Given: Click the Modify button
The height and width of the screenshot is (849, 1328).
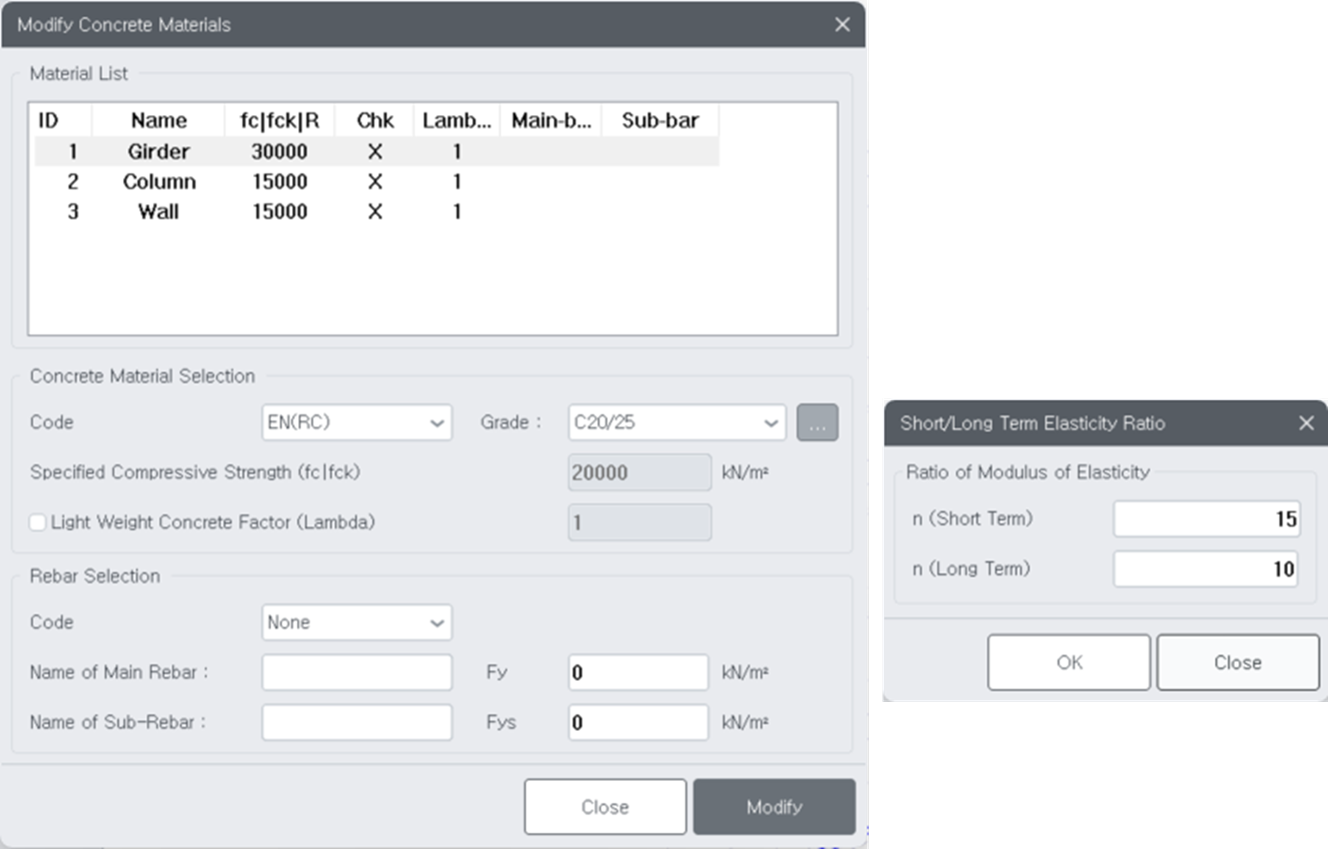Looking at the screenshot, I should tap(774, 806).
